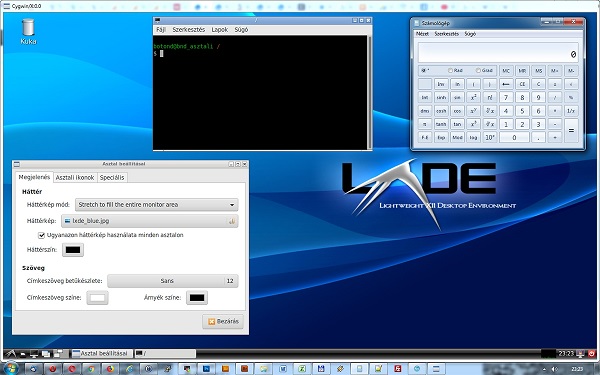600x375 pixels.
Task: Click the Asztal beállításai window menu icon
Action: (x=16, y=164)
